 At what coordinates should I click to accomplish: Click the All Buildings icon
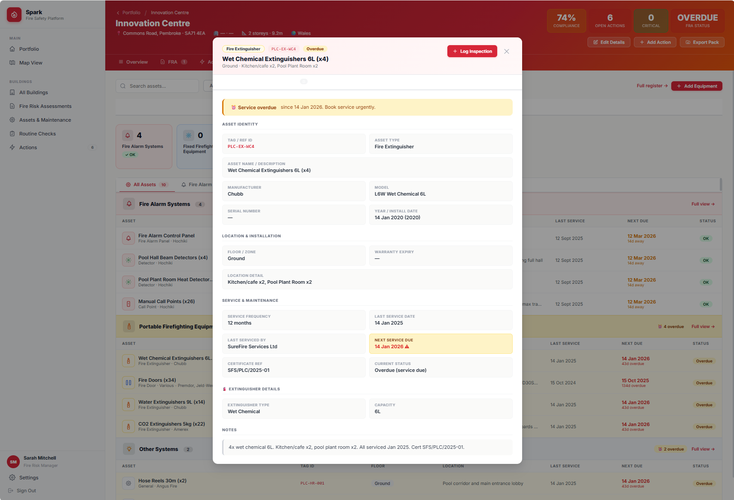pyautogui.click(x=13, y=92)
